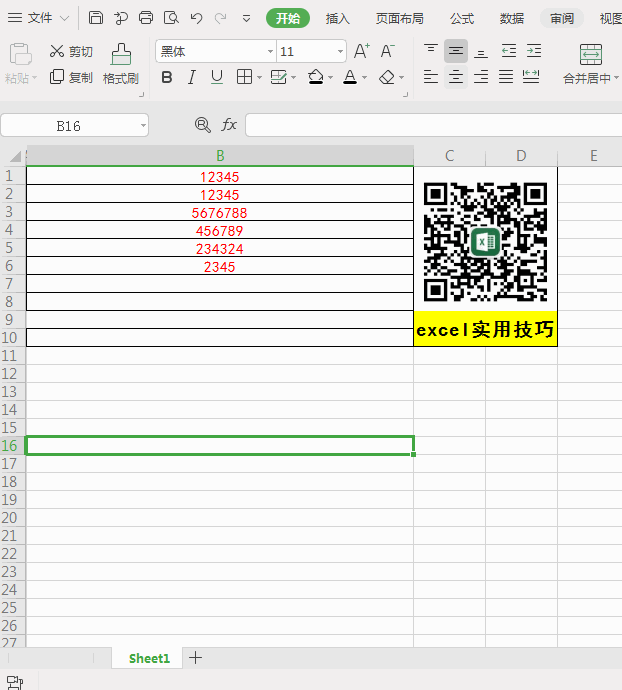Image resolution: width=622 pixels, height=690 pixels.
Task: Align text to top
Action: [x=431, y=51]
